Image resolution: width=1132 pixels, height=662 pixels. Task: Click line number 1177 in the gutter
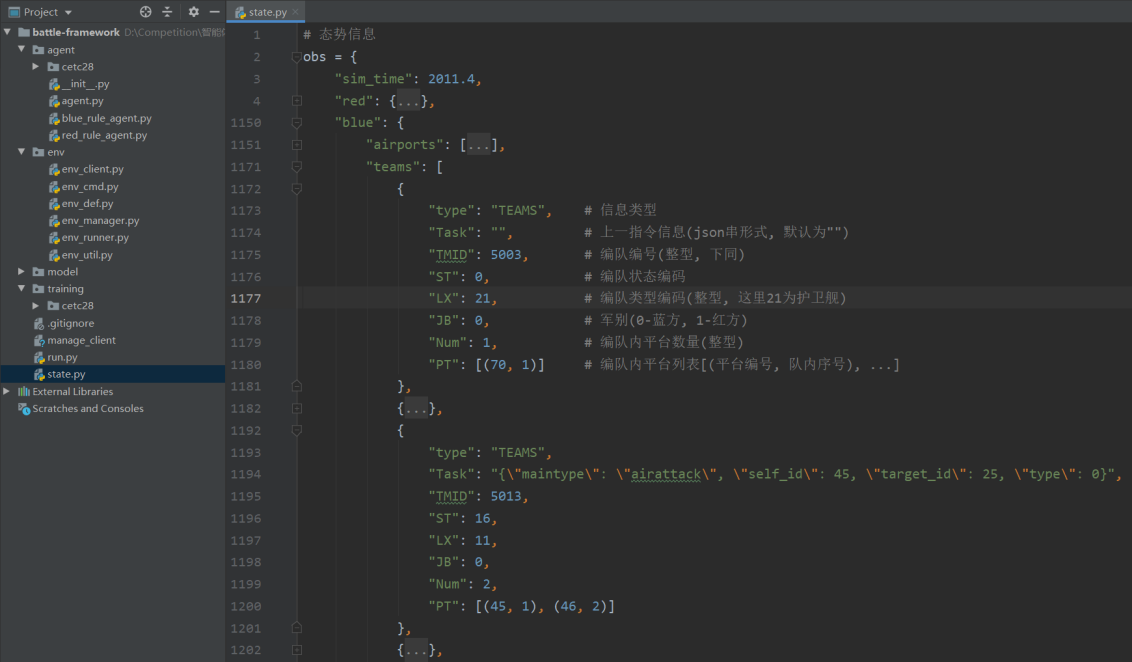(x=246, y=298)
